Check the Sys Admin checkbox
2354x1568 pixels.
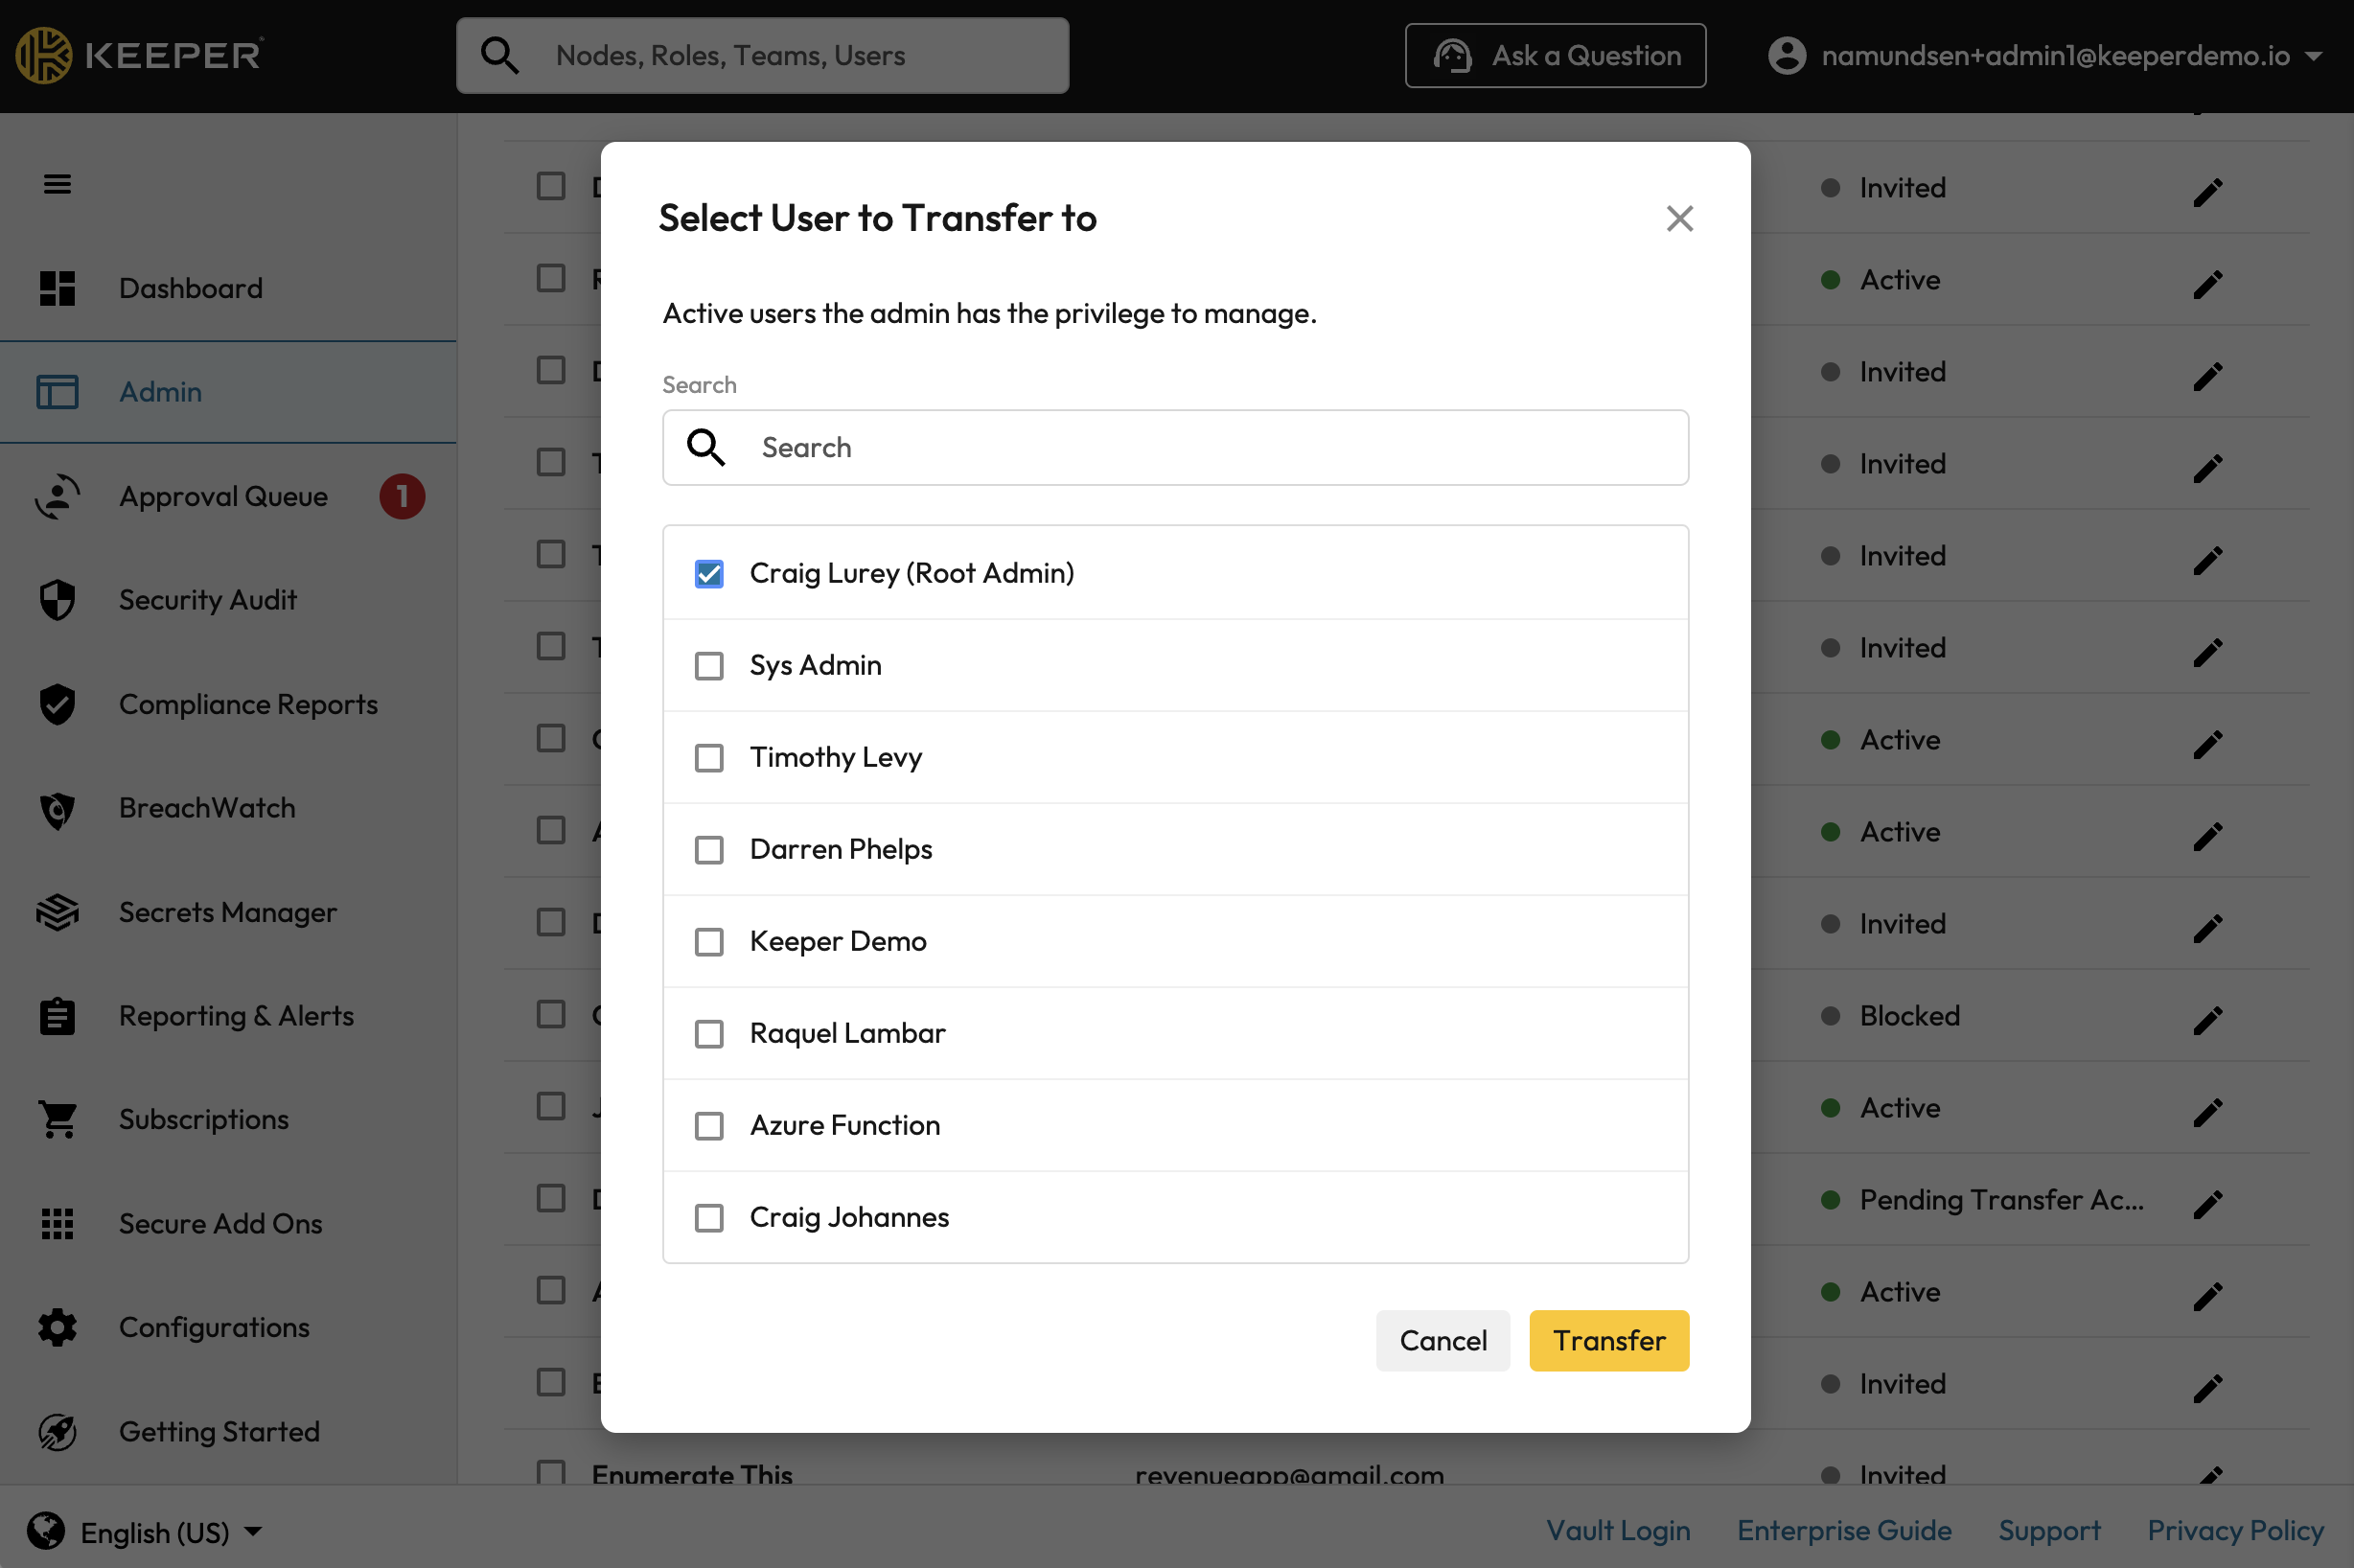(x=709, y=665)
